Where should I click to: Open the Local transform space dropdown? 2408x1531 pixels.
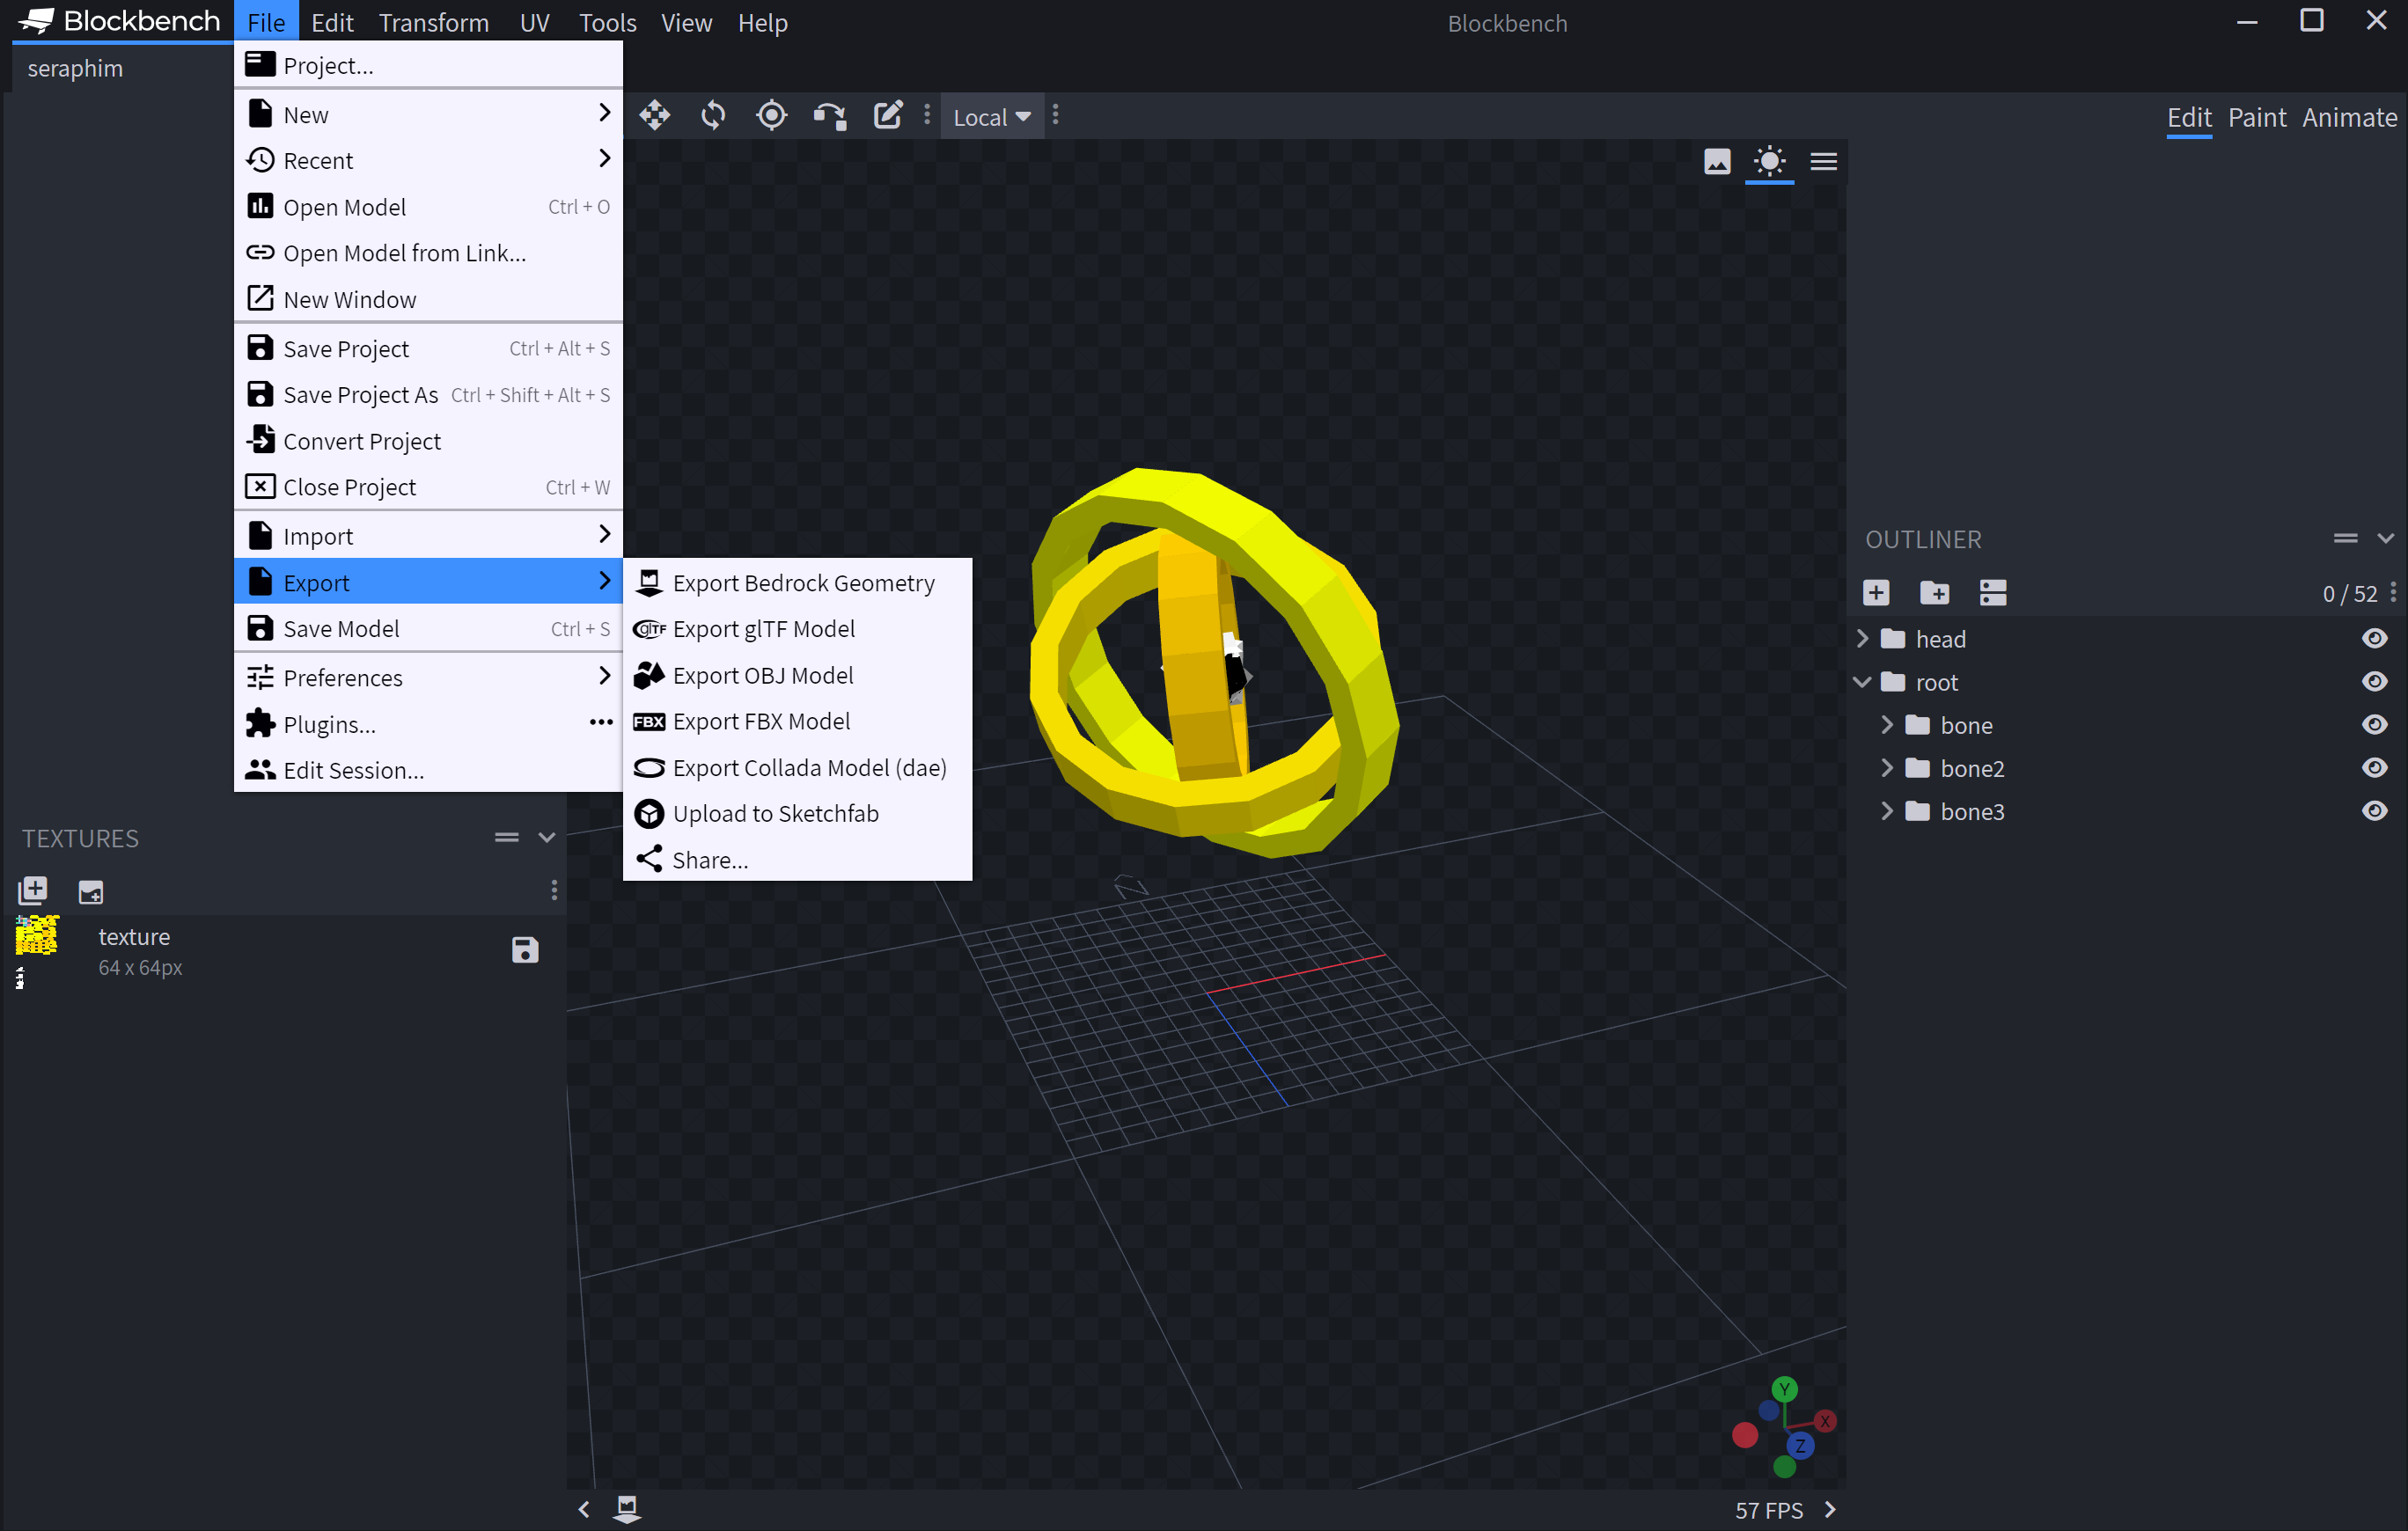click(x=991, y=117)
